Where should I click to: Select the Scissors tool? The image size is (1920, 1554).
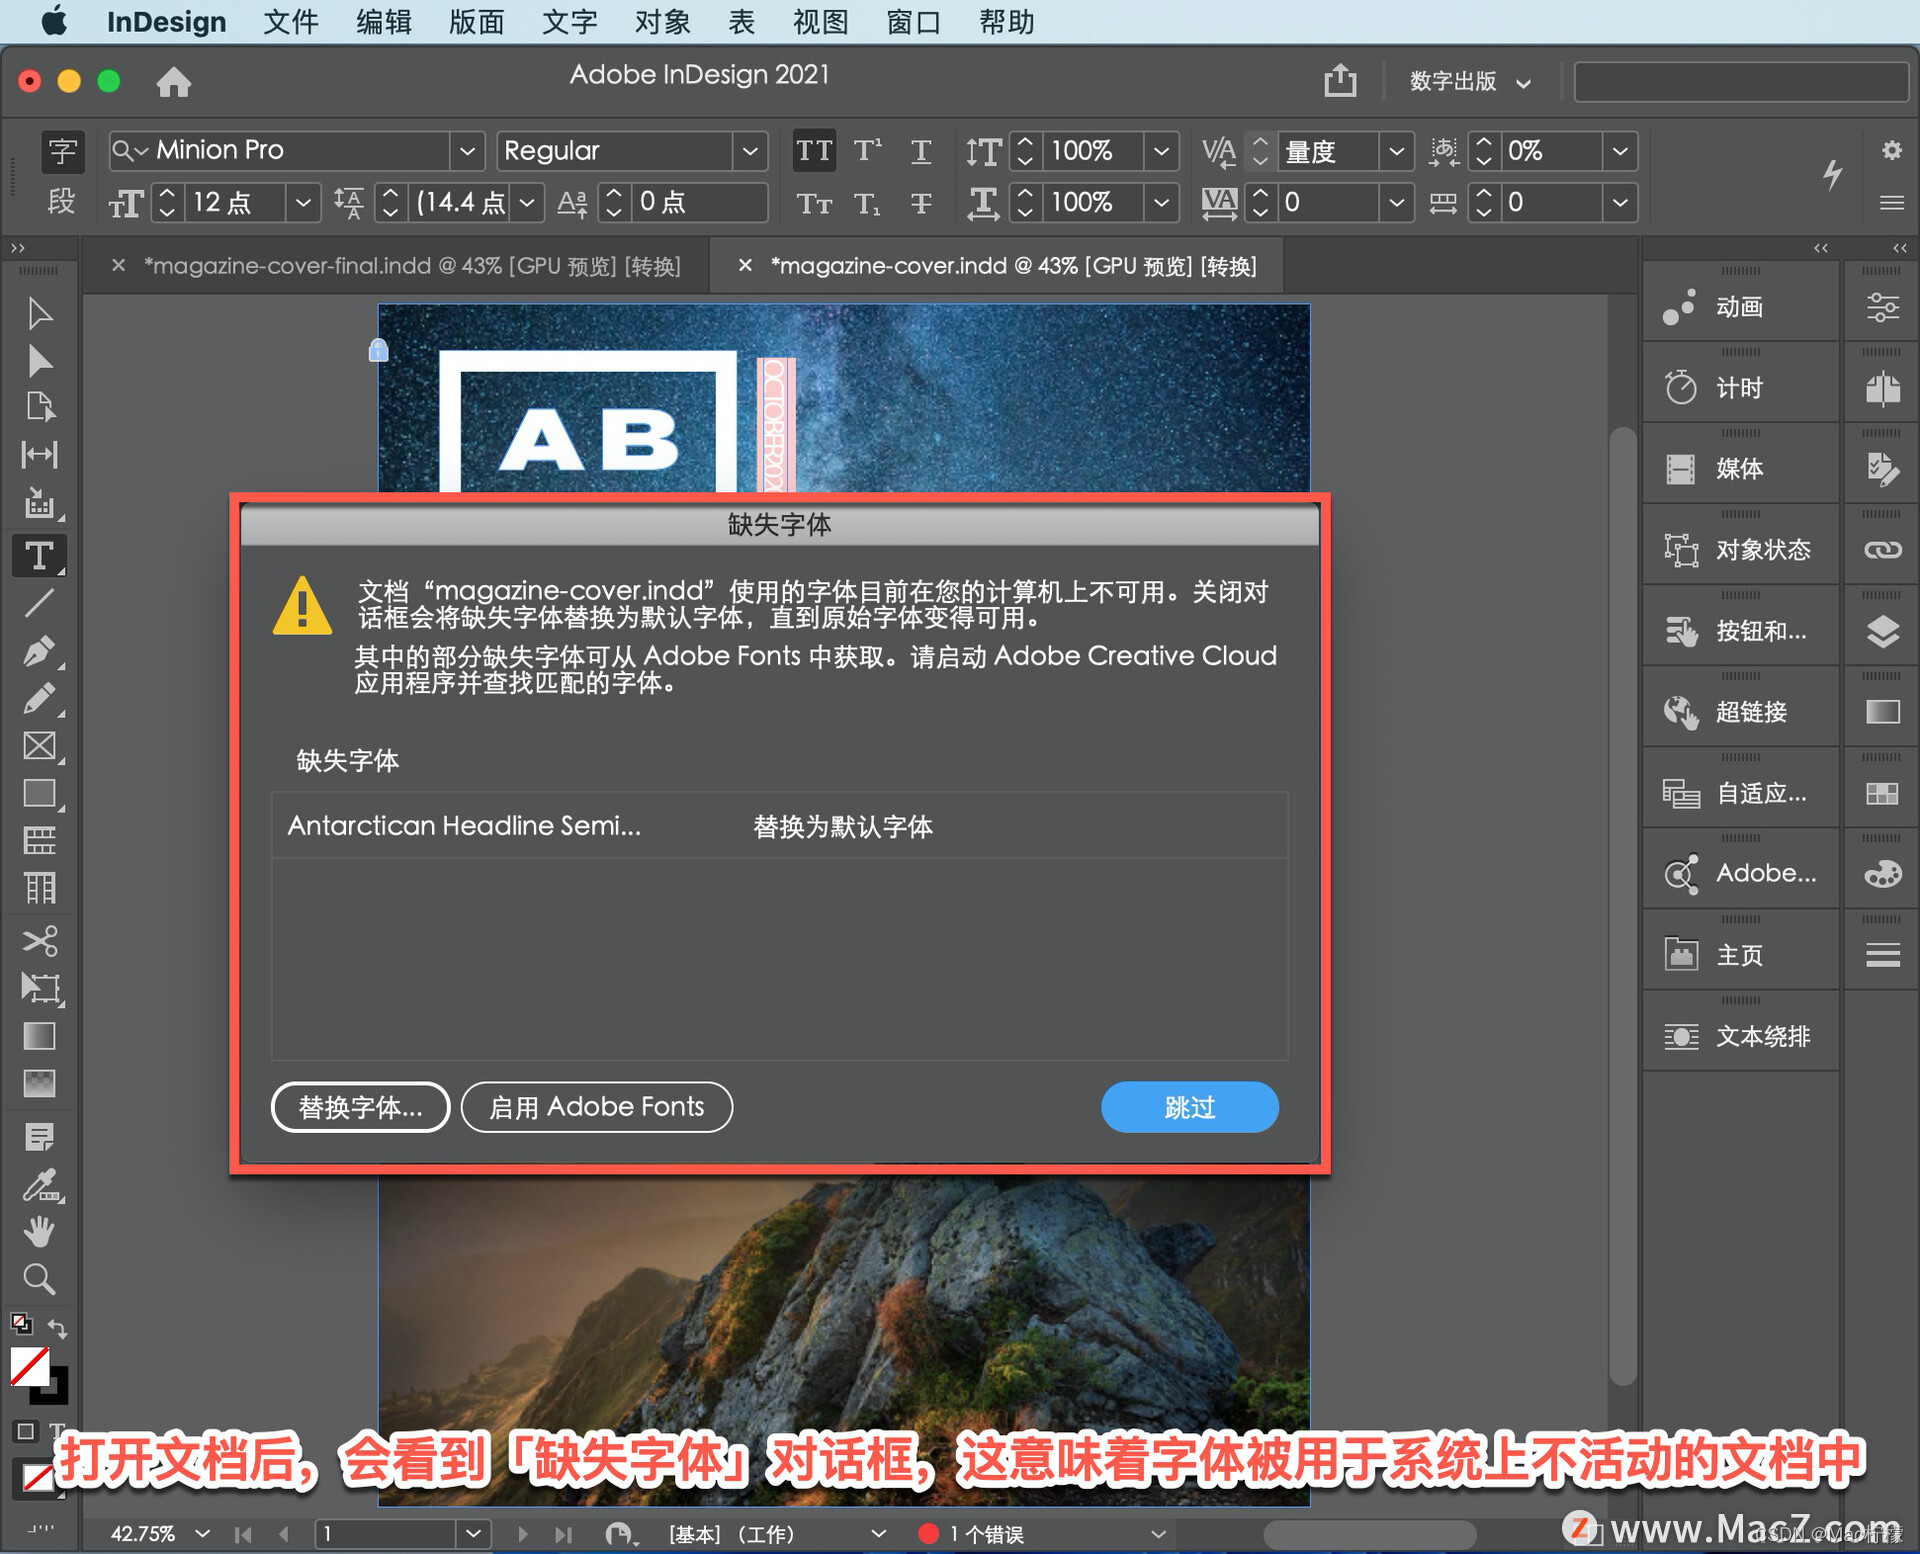(39, 940)
